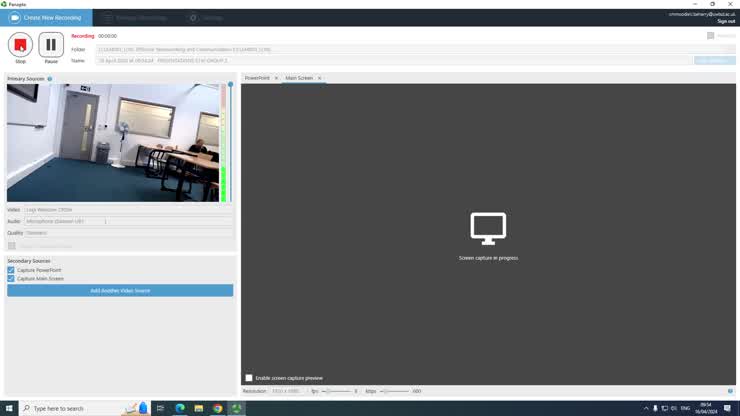Viewport: 740px width, 416px height.
Task: Click the Sign out link
Action: (725, 21)
